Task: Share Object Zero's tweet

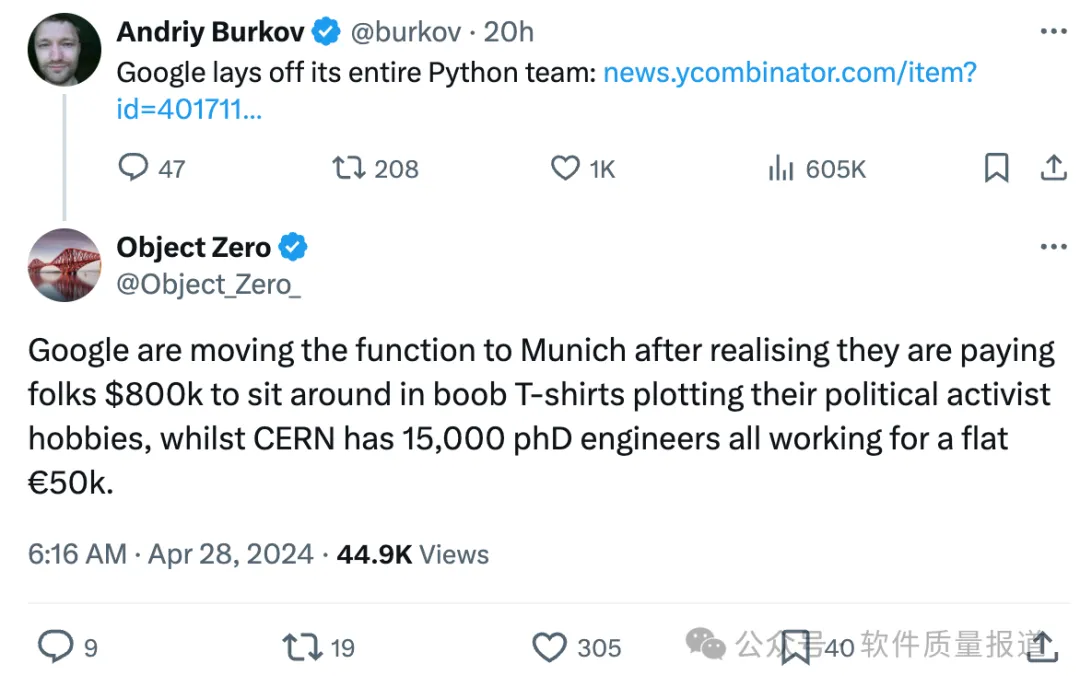Action: pos(1043,647)
